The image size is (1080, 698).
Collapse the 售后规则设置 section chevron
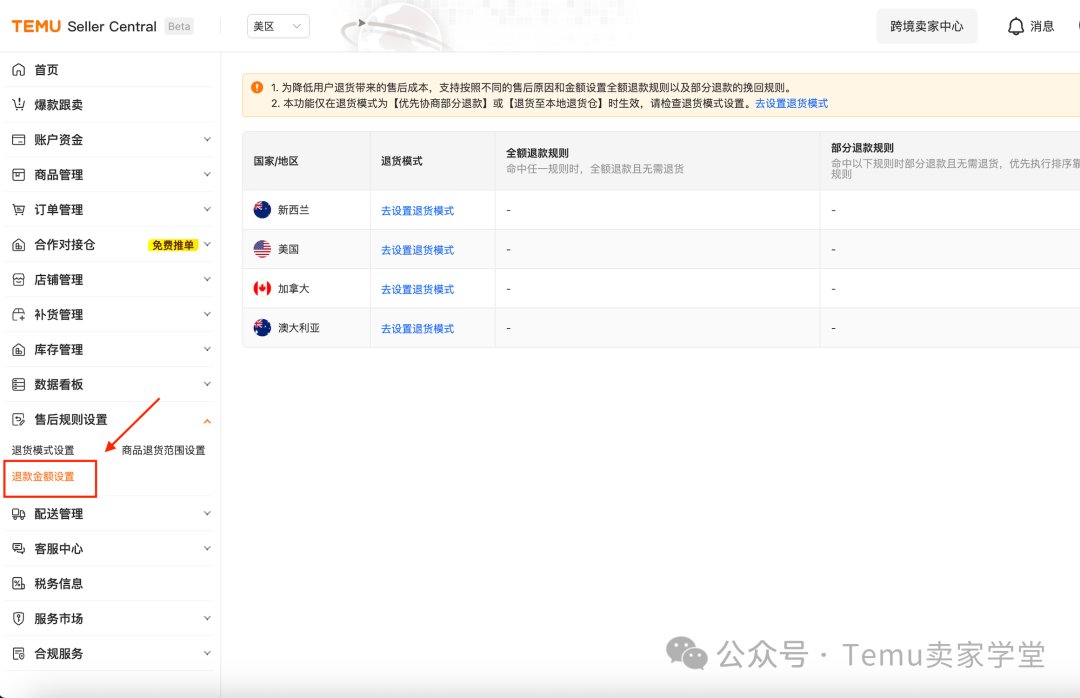207,421
